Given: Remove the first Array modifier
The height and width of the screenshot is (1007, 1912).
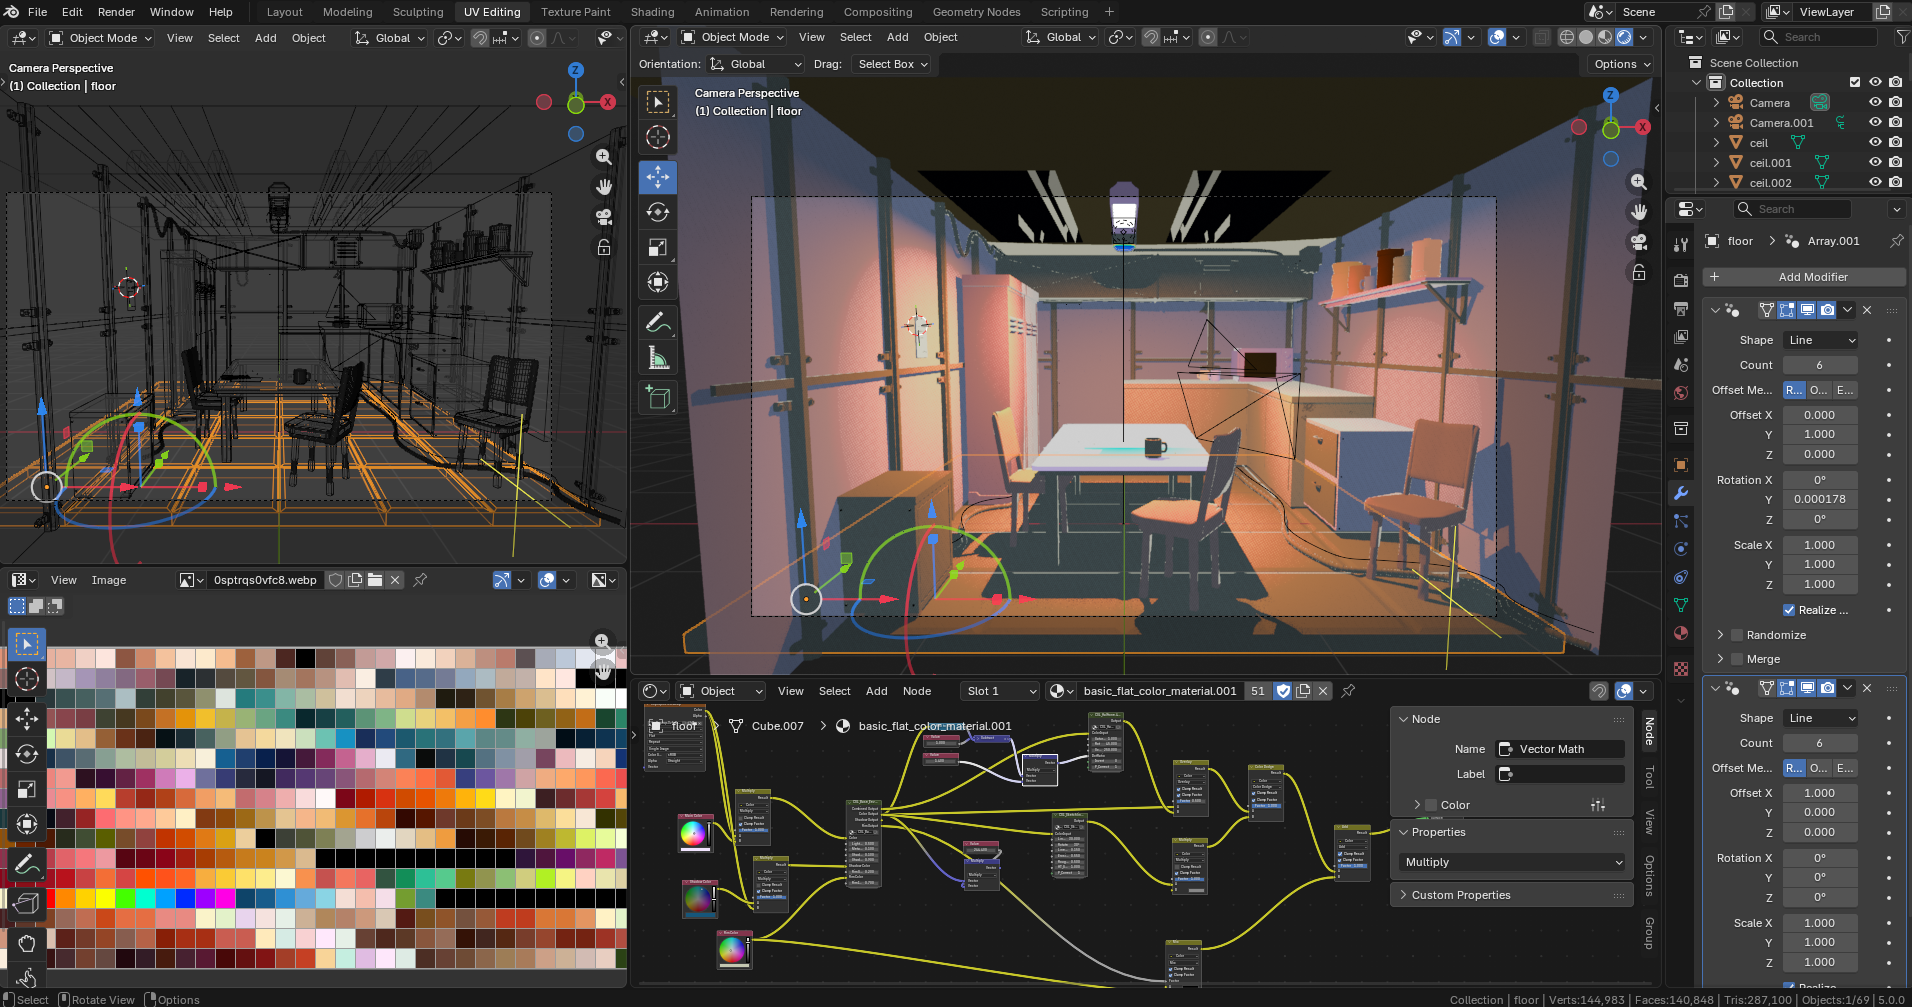Looking at the screenshot, I should (x=1867, y=310).
